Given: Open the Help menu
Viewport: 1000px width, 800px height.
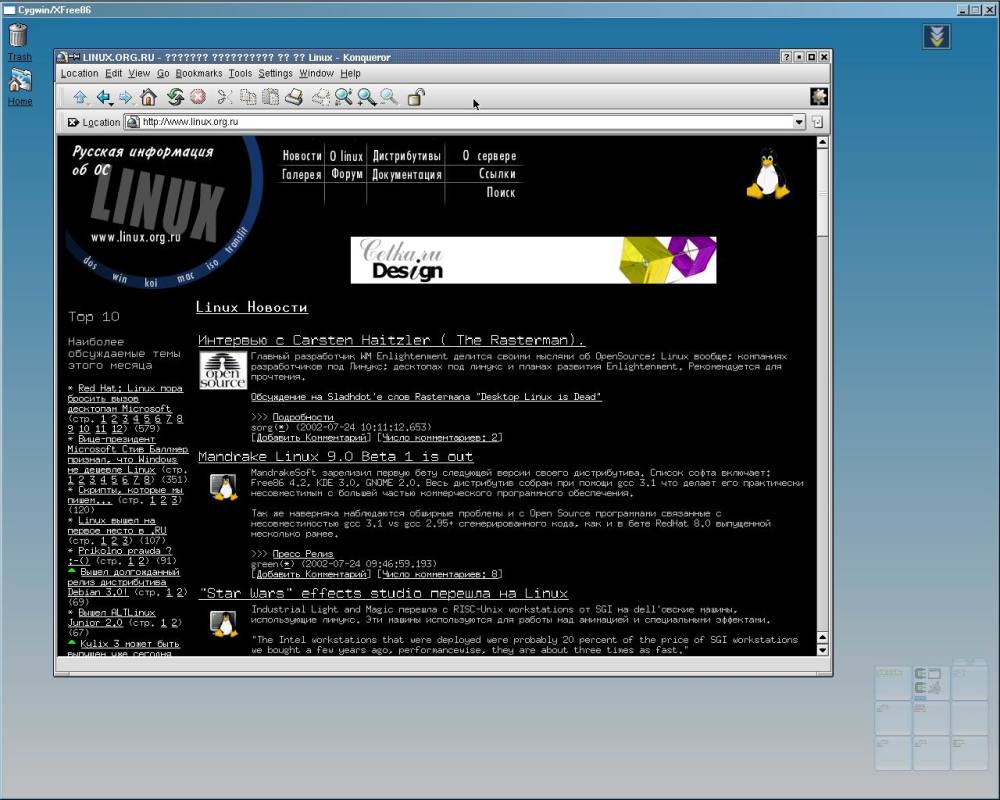Looking at the screenshot, I should coord(350,73).
